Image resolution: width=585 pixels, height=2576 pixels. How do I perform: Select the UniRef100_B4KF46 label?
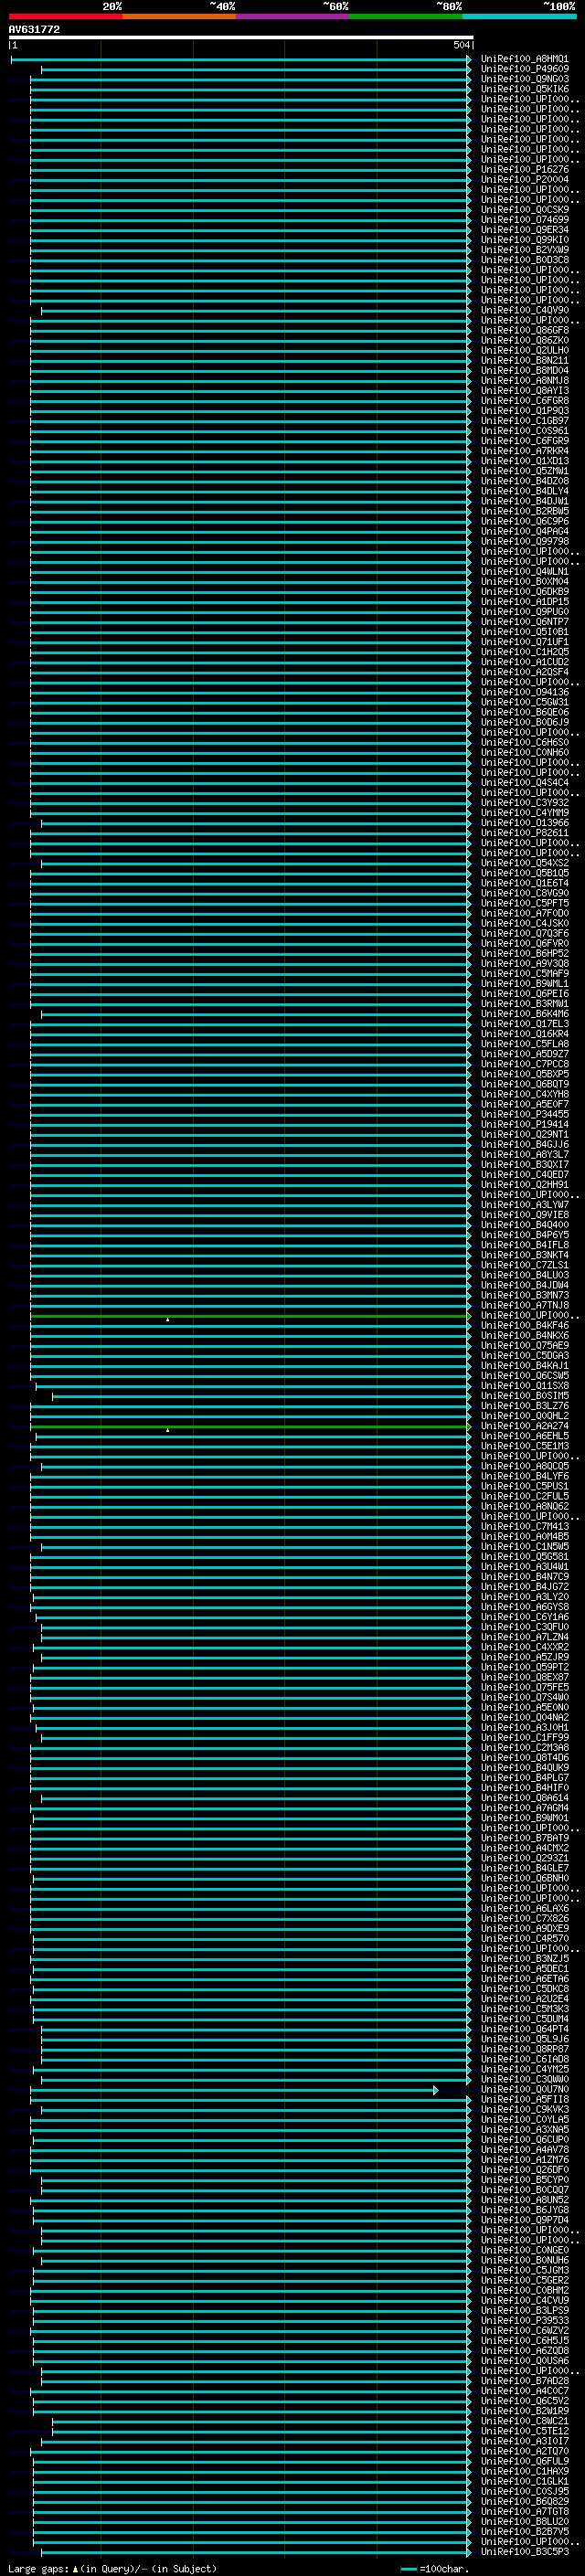click(x=525, y=1325)
